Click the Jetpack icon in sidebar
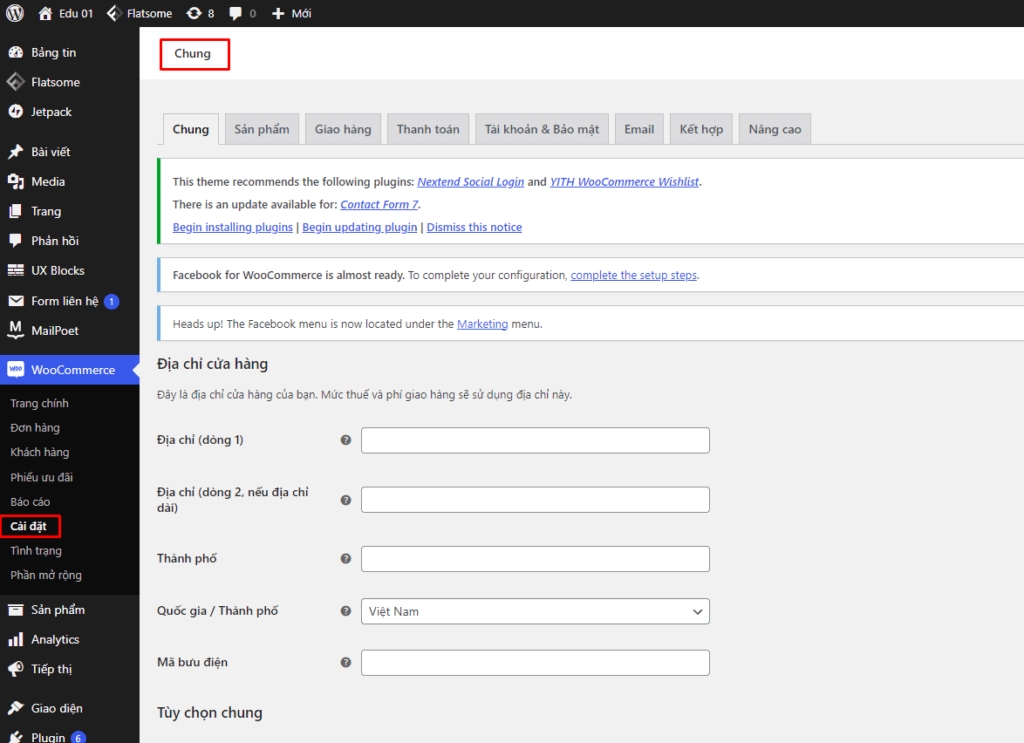 coord(15,112)
